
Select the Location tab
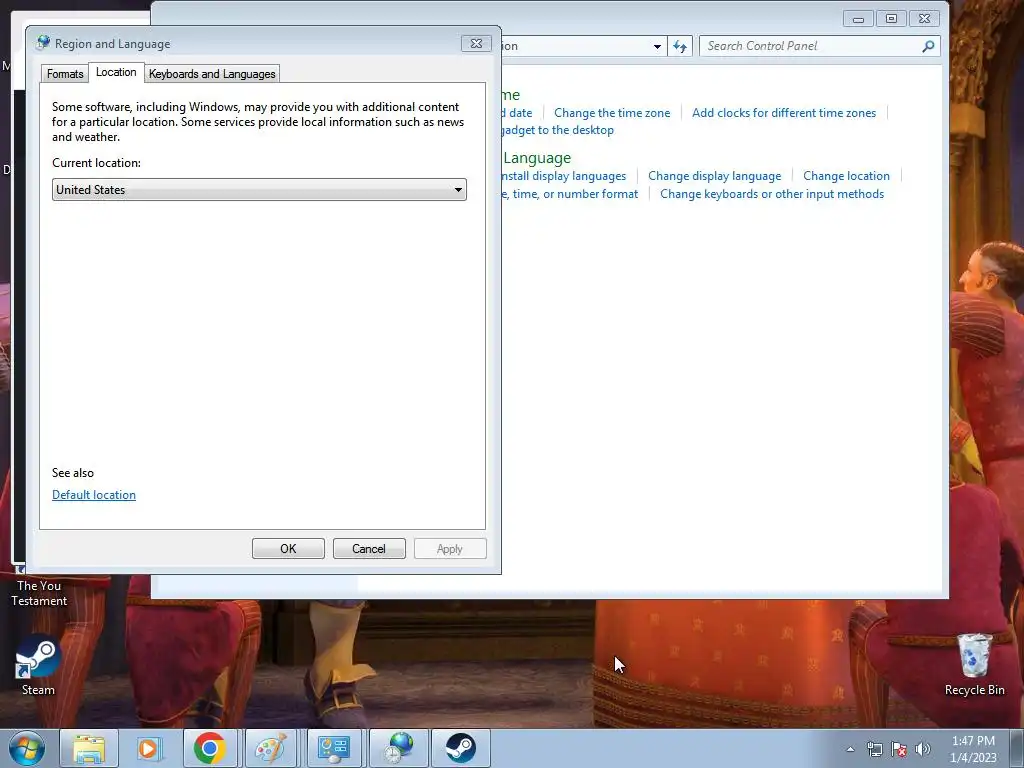(116, 72)
